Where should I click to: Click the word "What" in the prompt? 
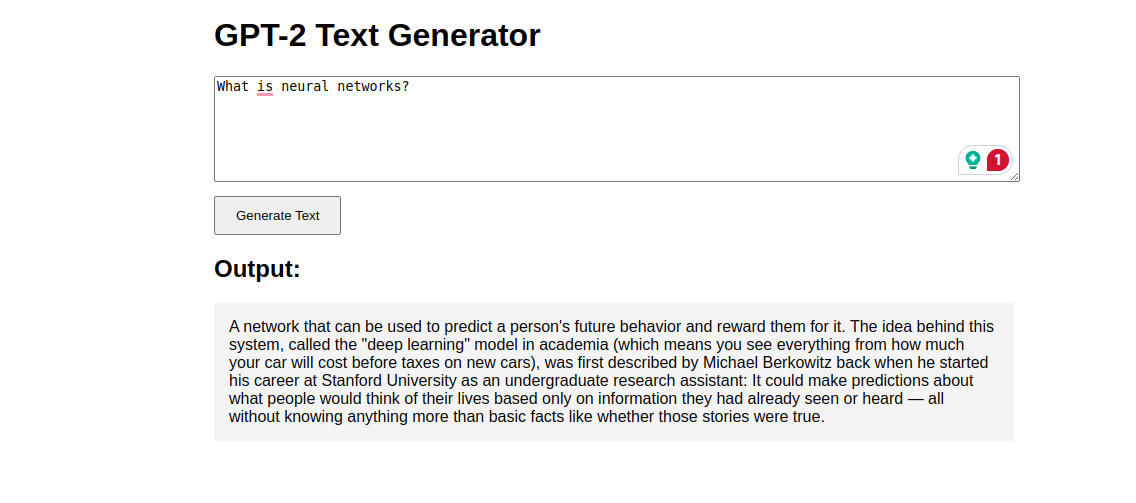pyautogui.click(x=233, y=87)
